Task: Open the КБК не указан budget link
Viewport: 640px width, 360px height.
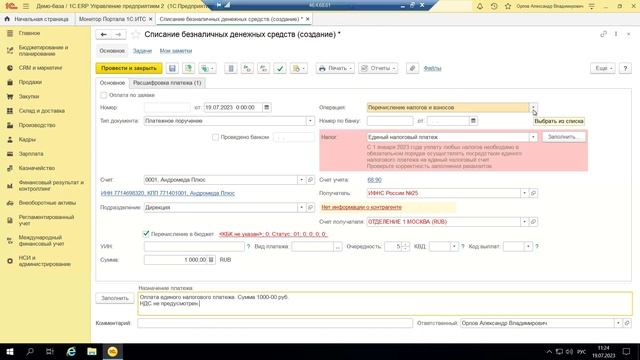Action: [273, 234]
